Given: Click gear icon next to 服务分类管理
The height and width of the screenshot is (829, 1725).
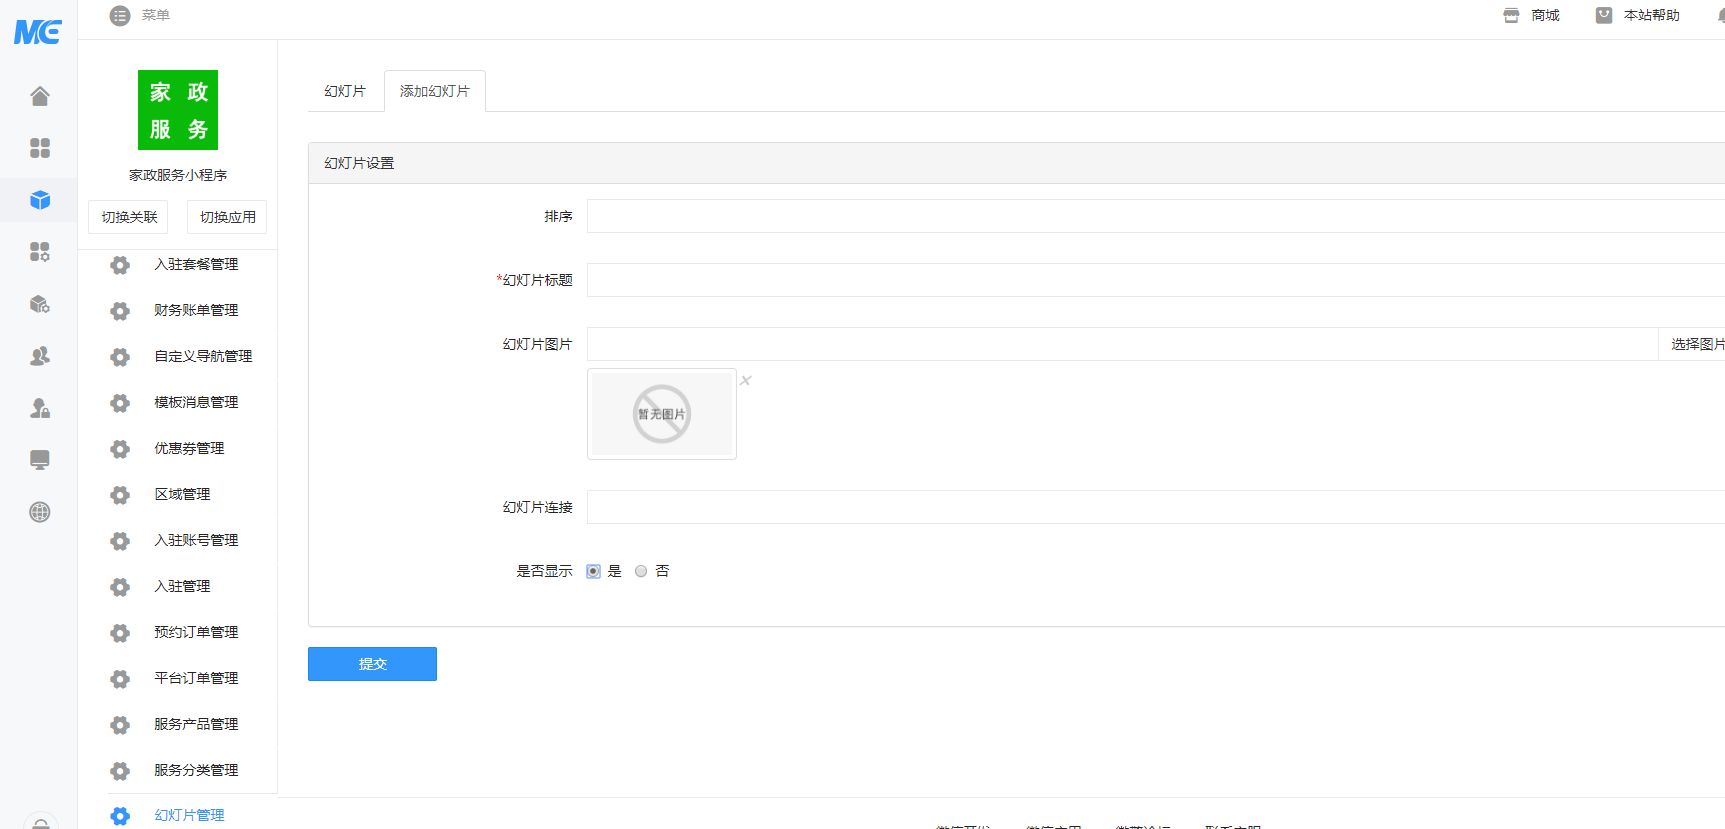Looking at the screenshot, I should (120, 771).
